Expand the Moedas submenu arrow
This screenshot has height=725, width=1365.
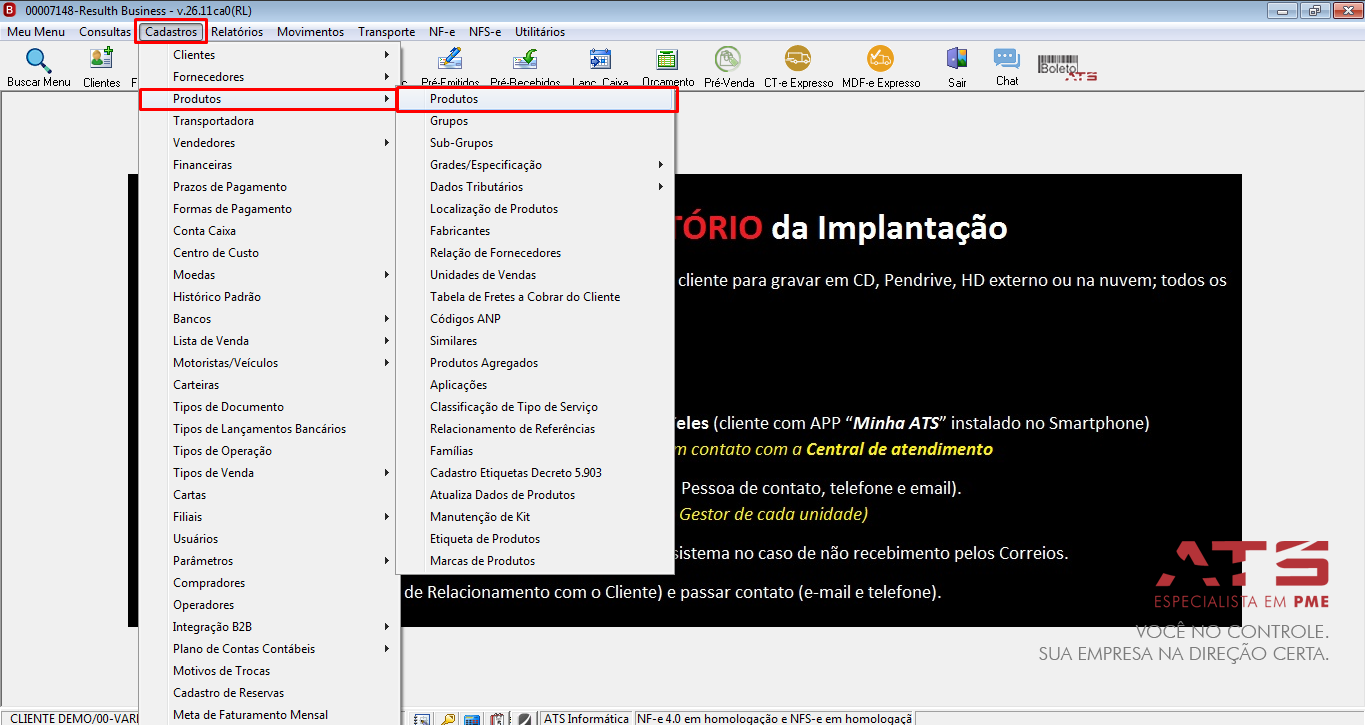[x=387, y=275]
